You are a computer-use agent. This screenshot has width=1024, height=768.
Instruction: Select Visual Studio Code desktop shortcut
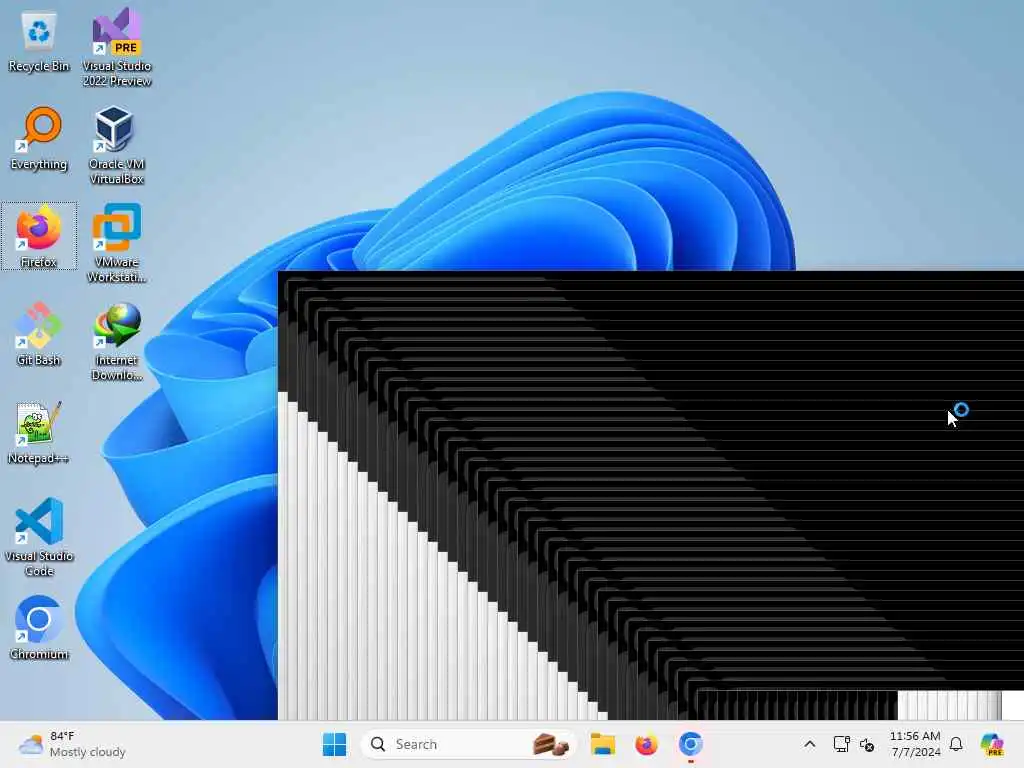(x=39, y=537)
